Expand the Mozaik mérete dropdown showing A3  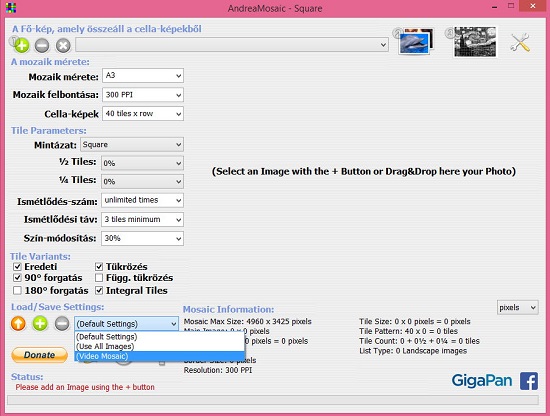point(143,76)
